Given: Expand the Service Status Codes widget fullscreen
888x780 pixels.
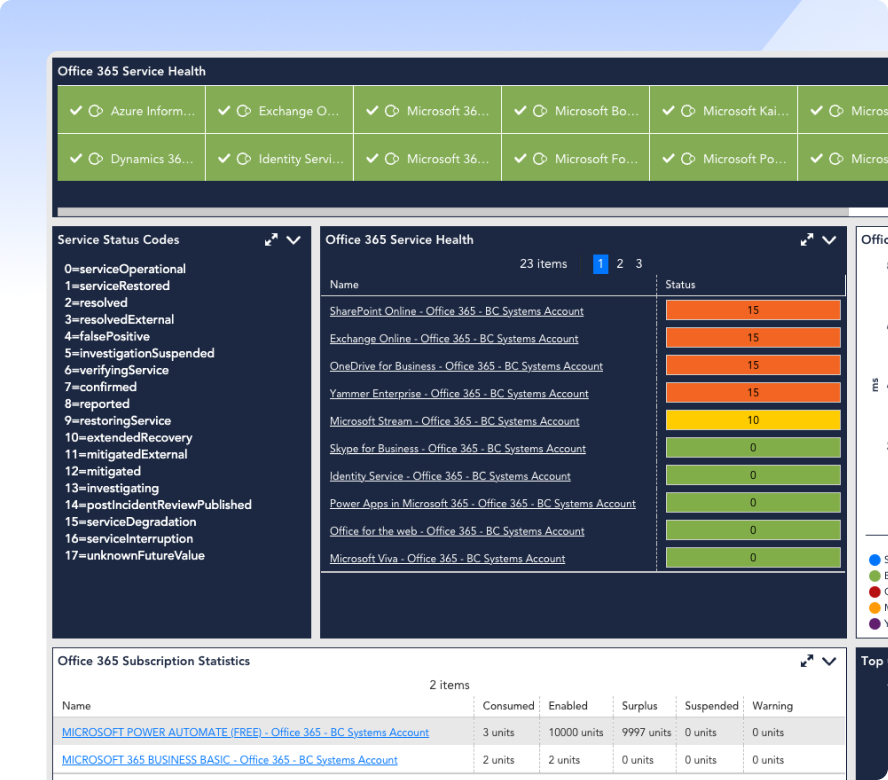Looking at the screenshot, I should pyautogui.click(x=271, y=240).
